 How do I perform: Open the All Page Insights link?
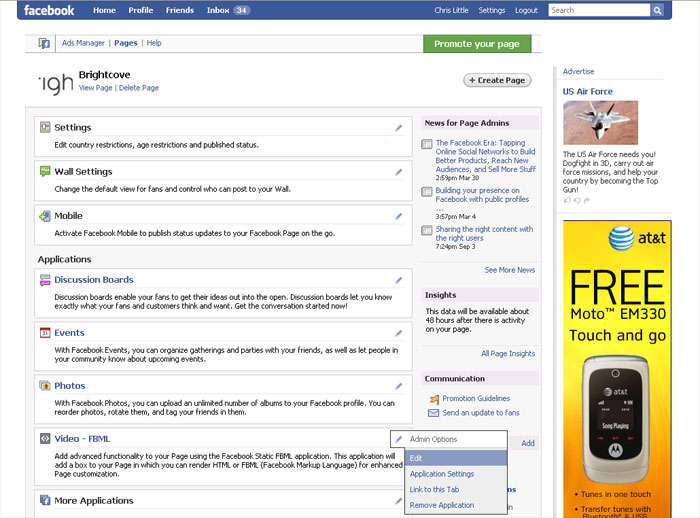pyautogui.click(x=508, y=354)
